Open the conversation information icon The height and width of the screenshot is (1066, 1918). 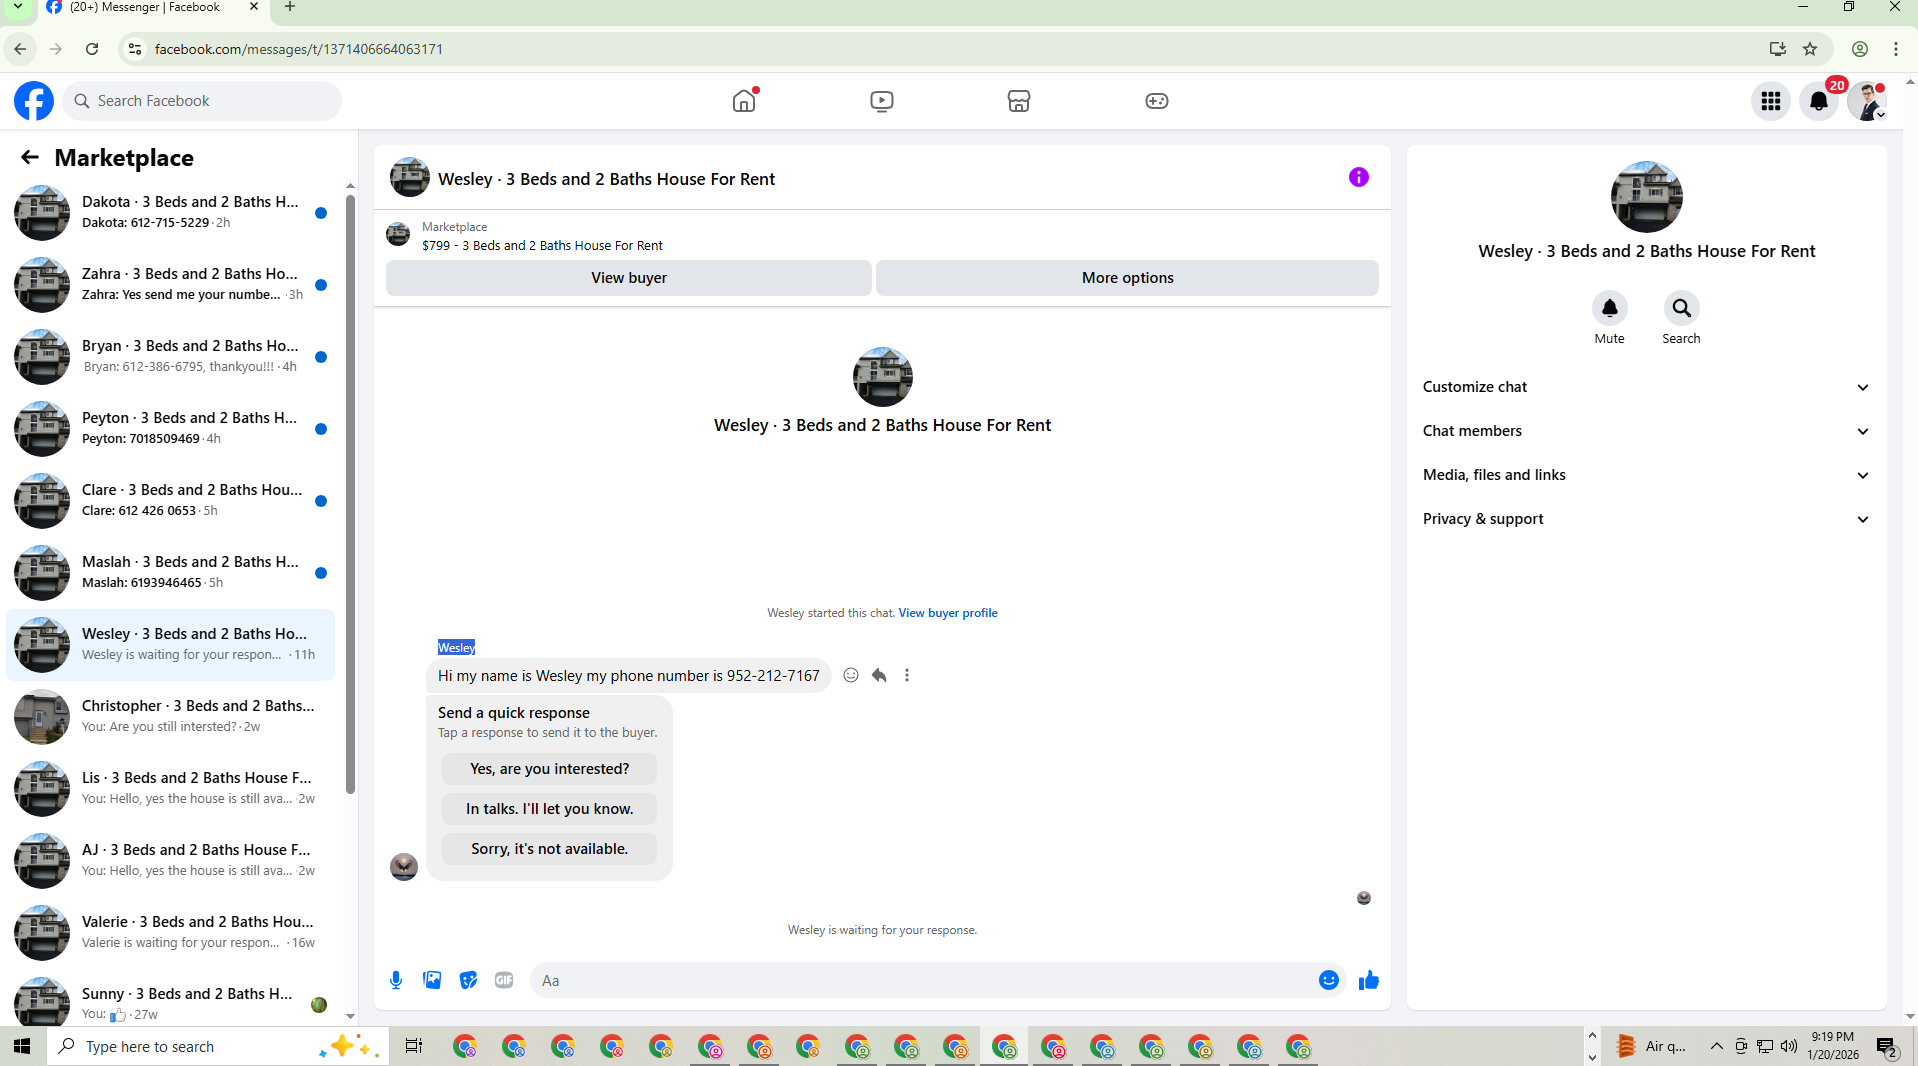[1359, 177]
